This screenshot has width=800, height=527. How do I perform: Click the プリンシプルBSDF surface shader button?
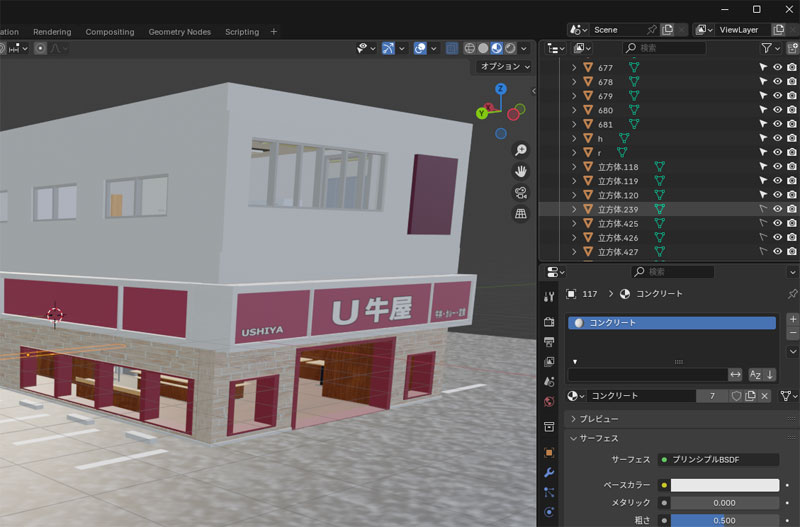point(718,460)
